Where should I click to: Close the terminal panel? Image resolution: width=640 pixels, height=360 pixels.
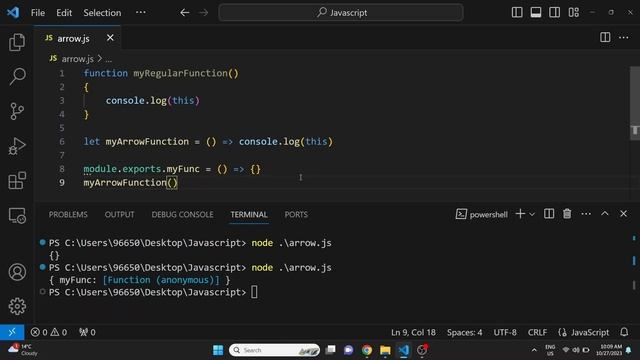(x=623, y=214)
